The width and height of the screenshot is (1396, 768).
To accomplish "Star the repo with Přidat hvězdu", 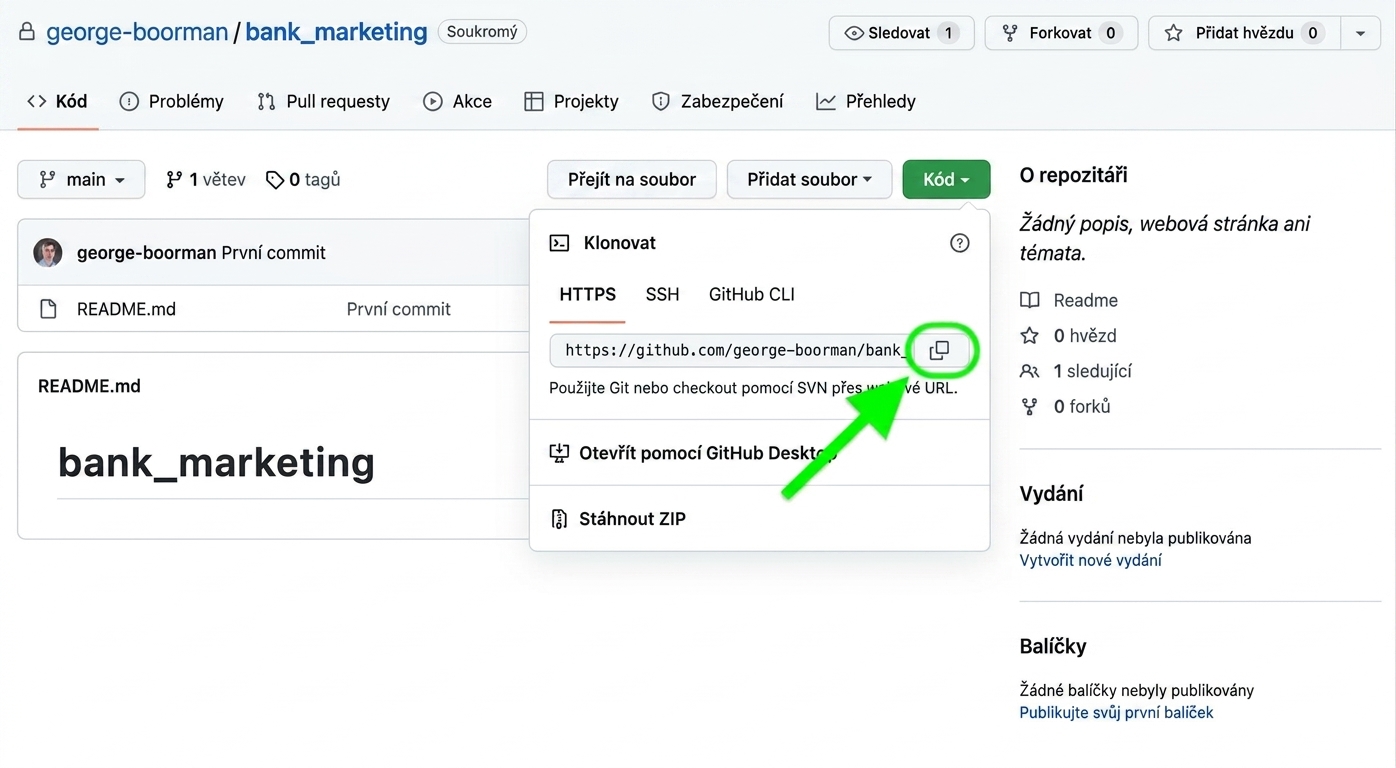I will (1245, 33).
